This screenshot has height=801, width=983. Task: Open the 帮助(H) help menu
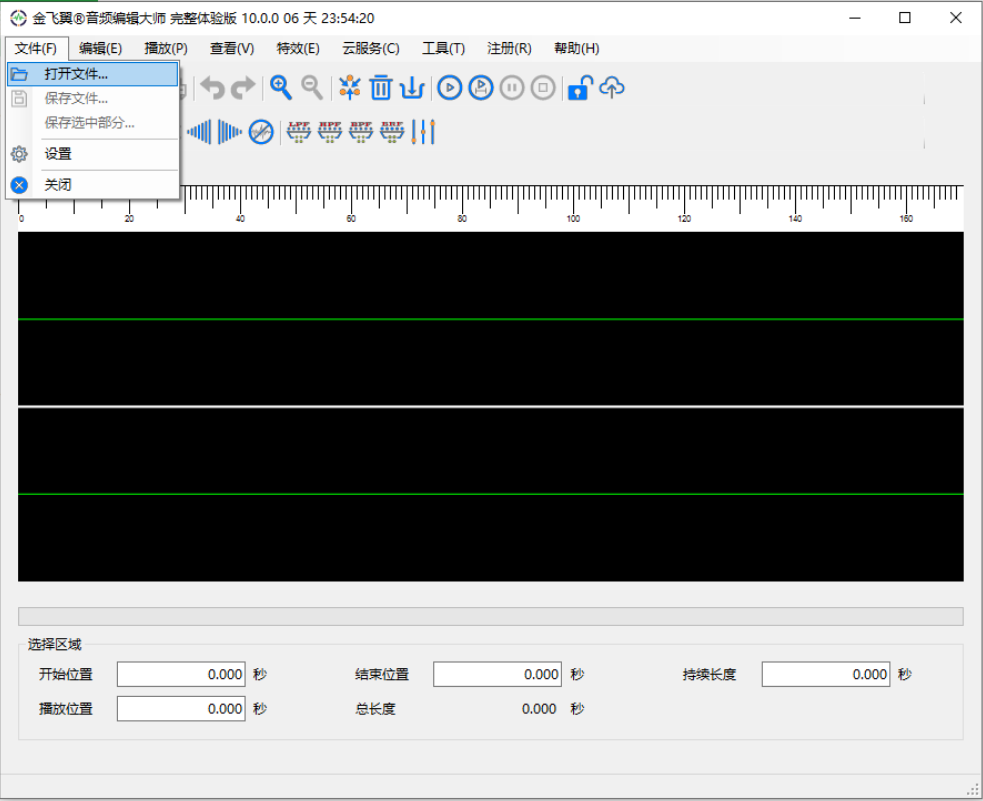pos(576,48)
